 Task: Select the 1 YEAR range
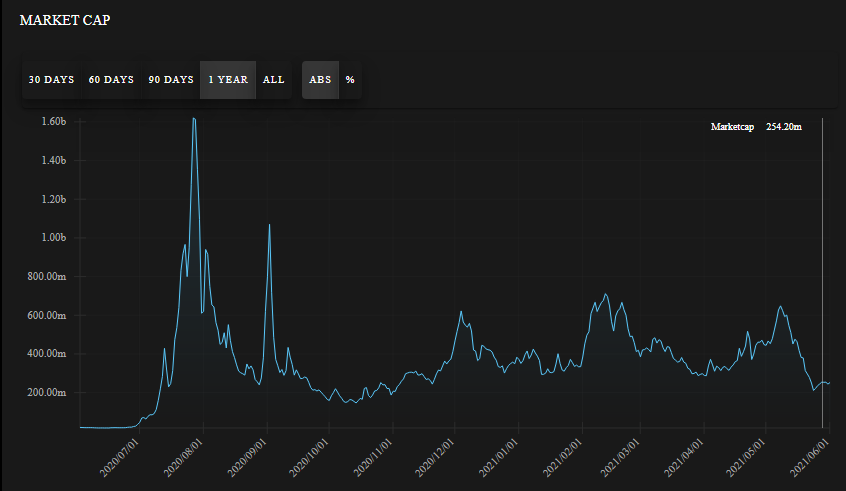click(228, 80)
